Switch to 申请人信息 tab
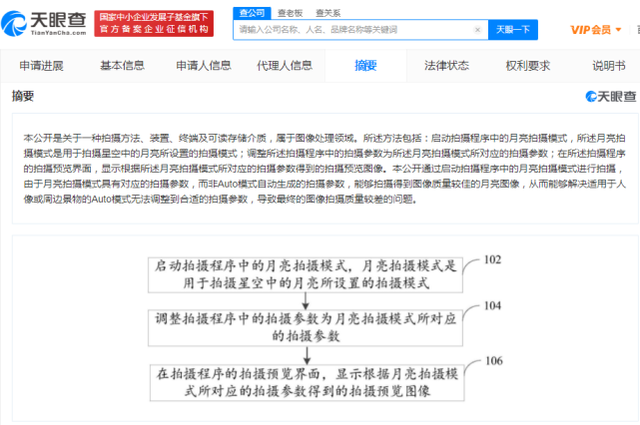Screen dimensions: 640x425 [203, 66]
